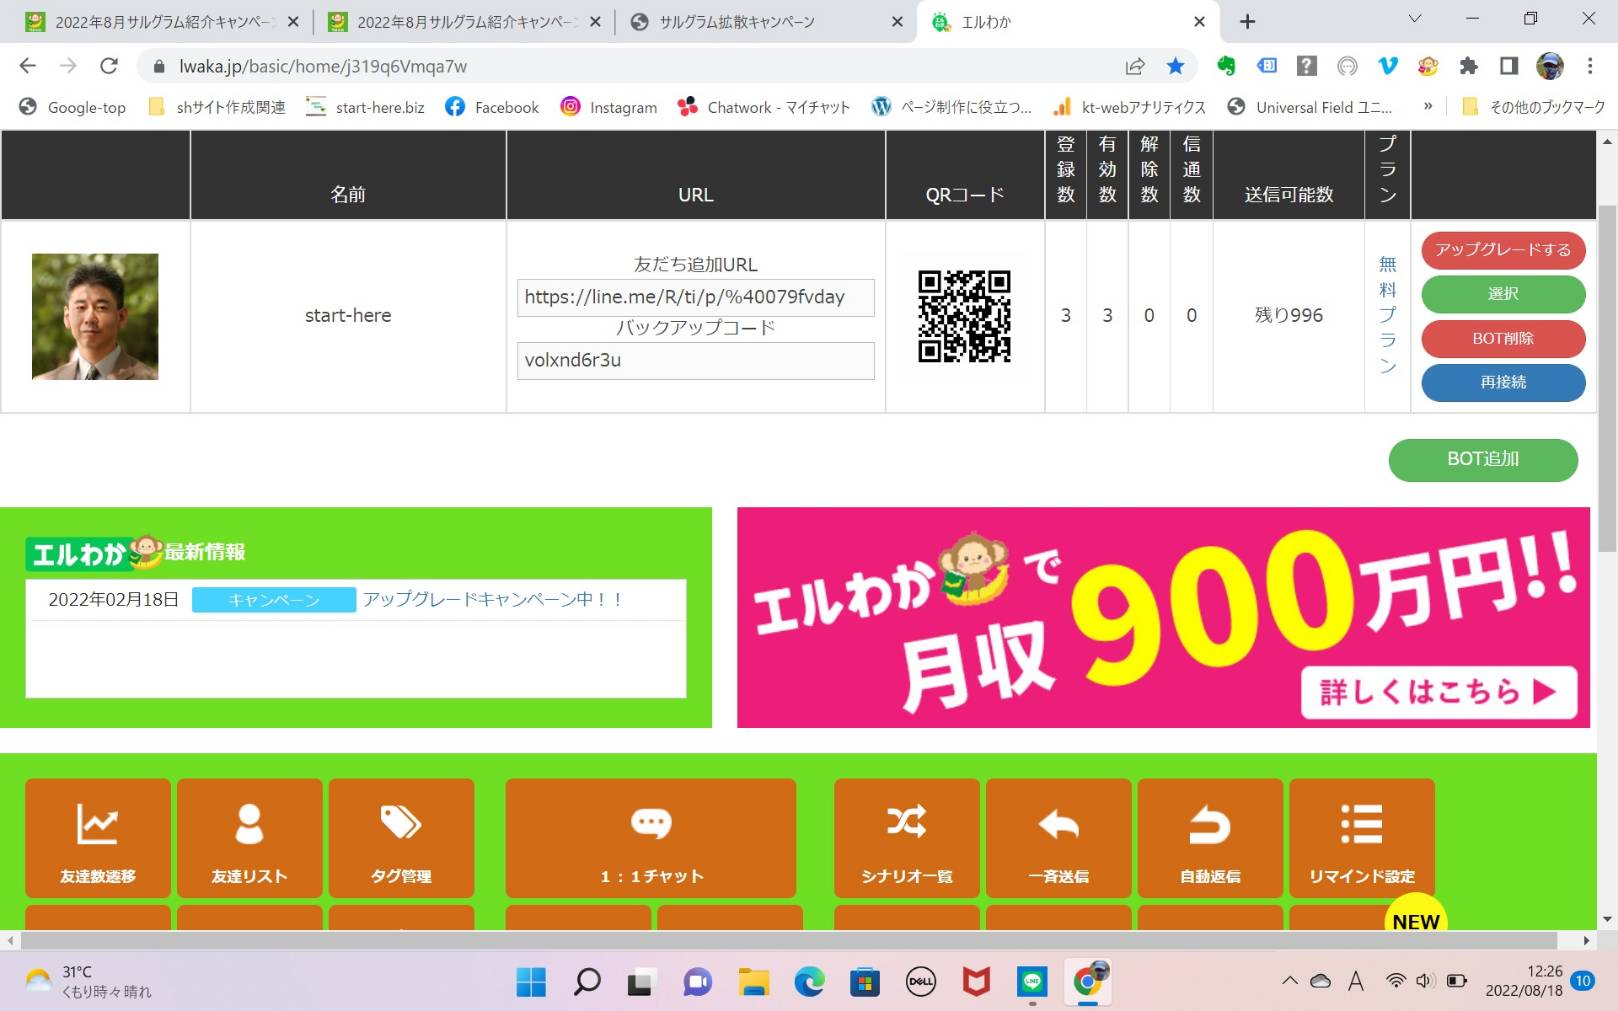Open the kt-webアナリティクス bookmark
The width and height of the screenshot is (1618, 1011).
click(x=1129, y=107)
